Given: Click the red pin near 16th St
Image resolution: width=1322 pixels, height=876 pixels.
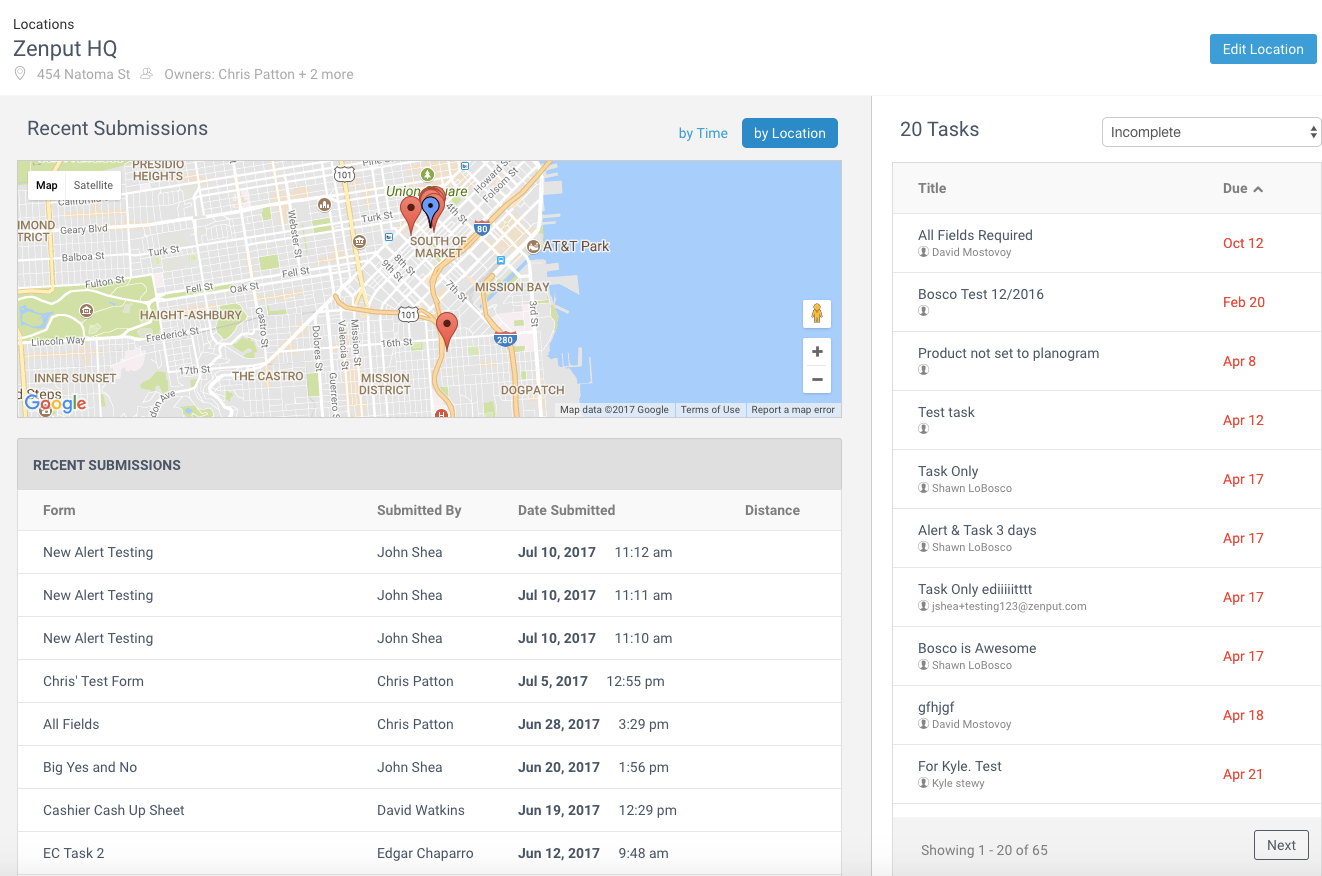Looking at the screenshot, I should (447, 330).
